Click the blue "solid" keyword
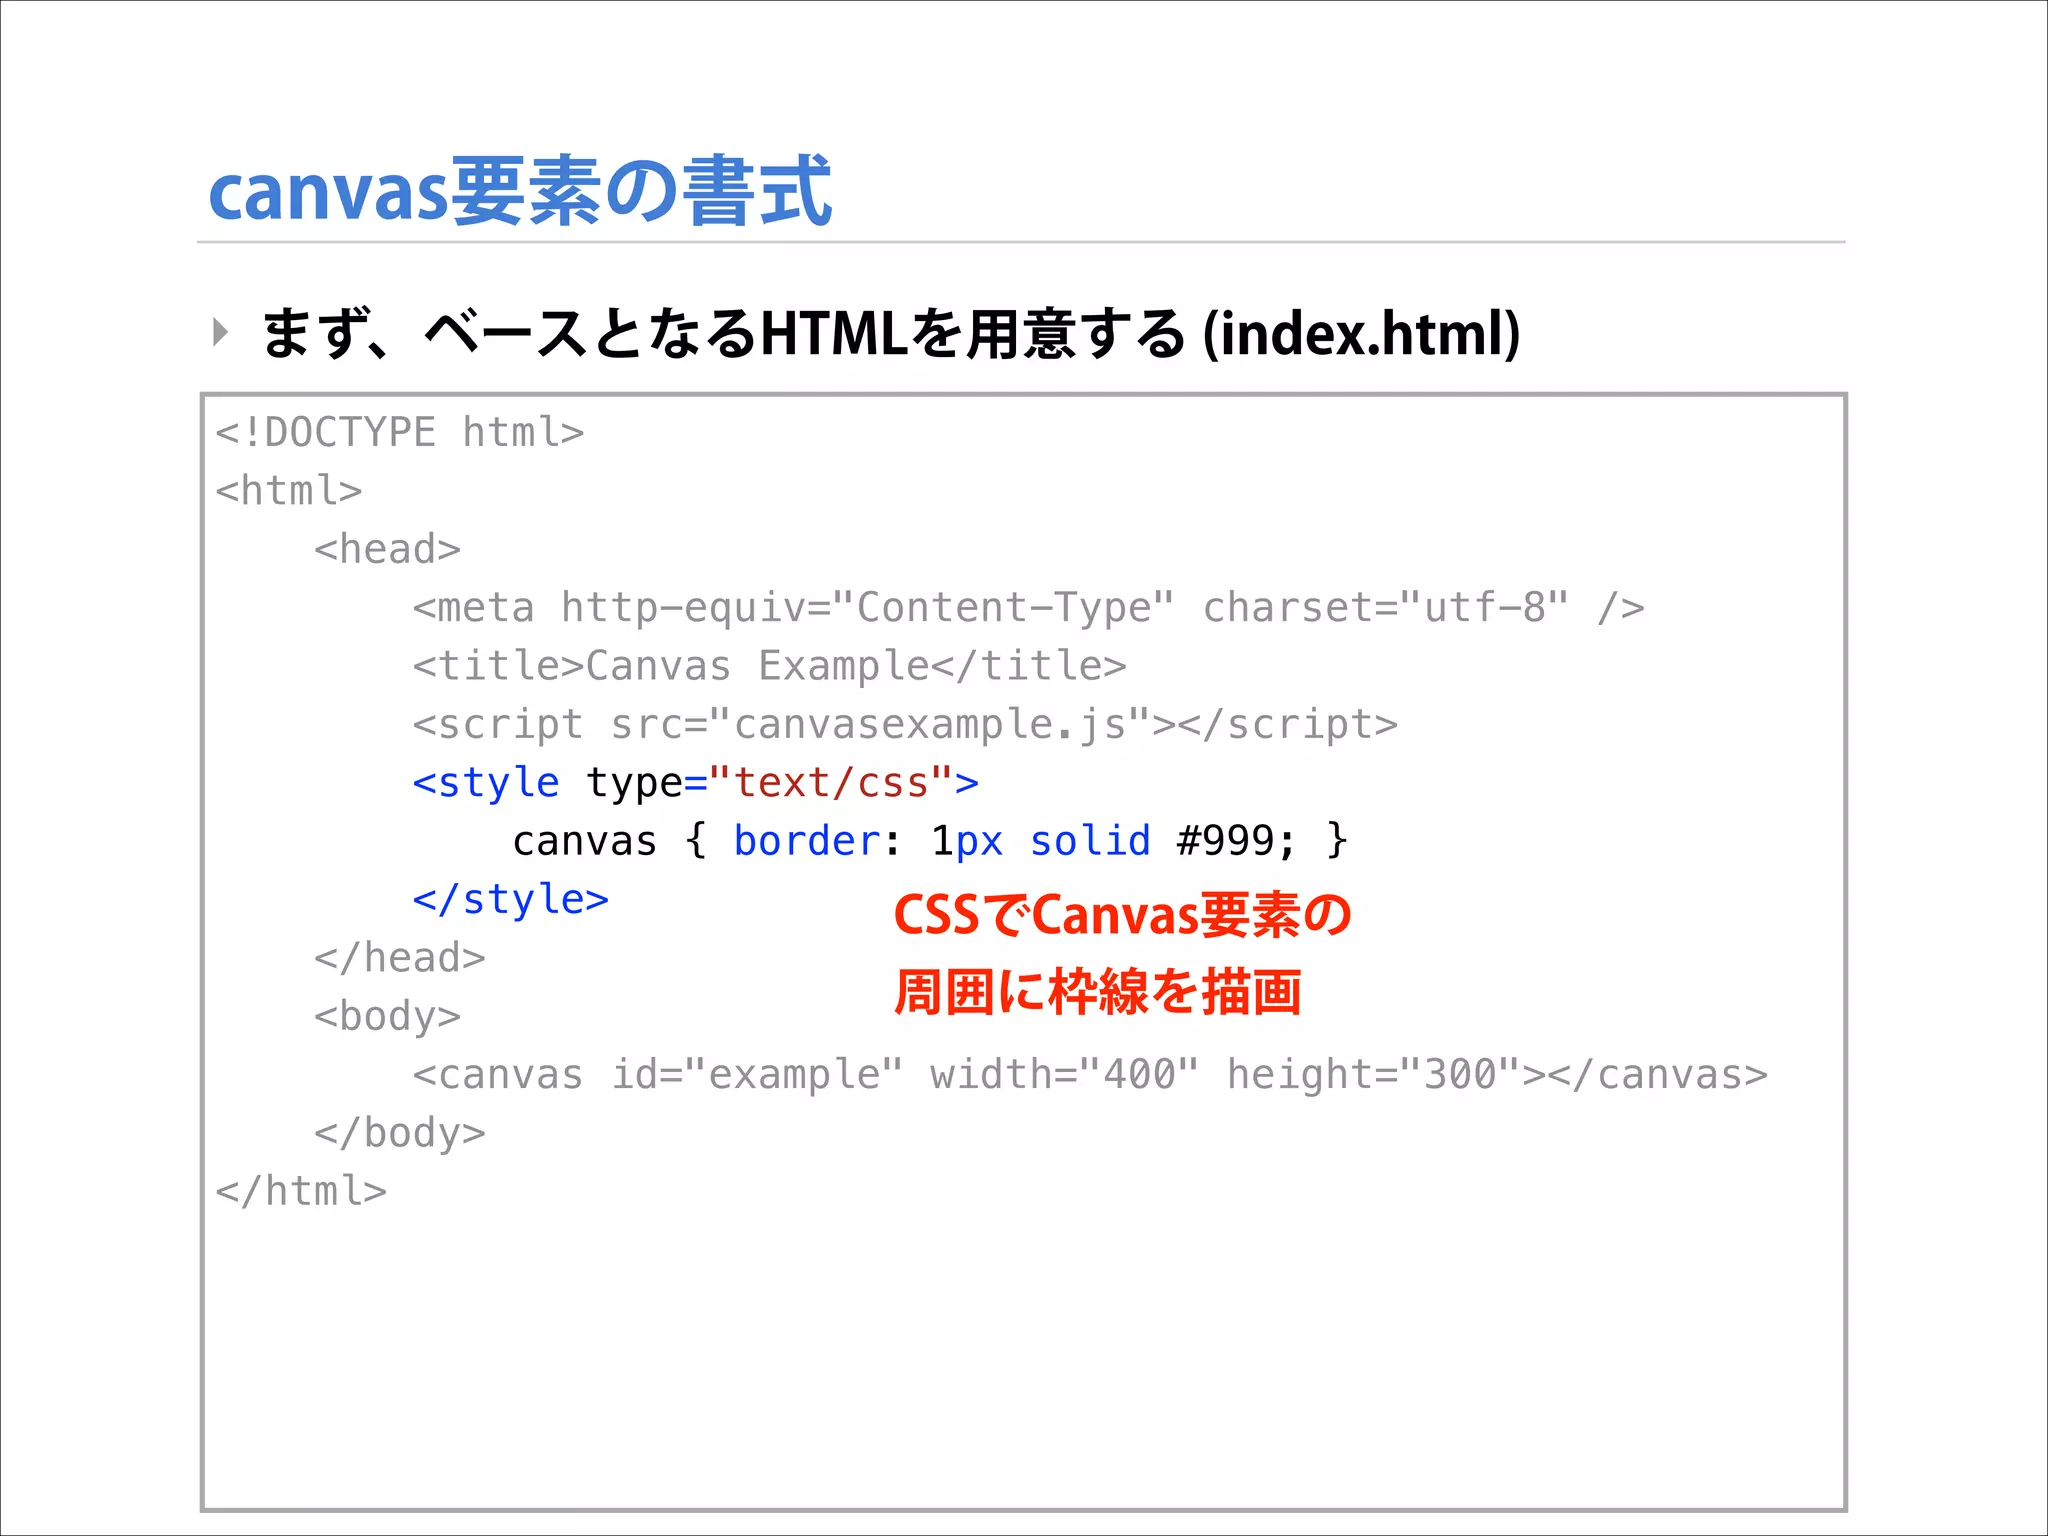This screenshot has width=2048, height=1536. coord(1090,840)
